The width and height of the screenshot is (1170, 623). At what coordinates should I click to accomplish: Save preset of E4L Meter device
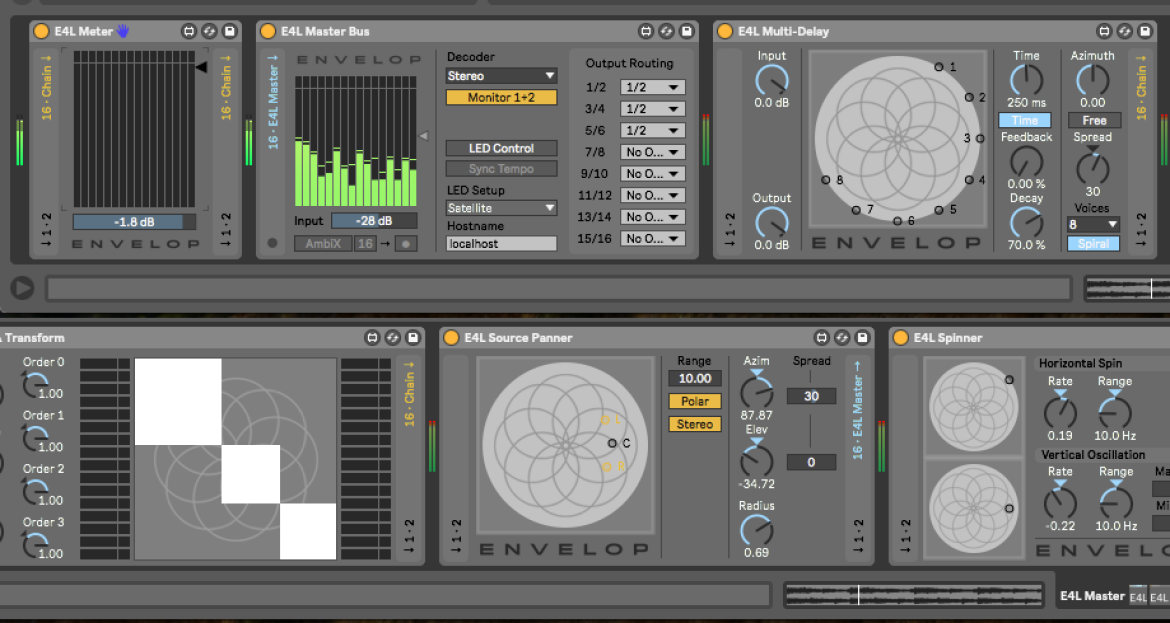[x=229, y=31]
